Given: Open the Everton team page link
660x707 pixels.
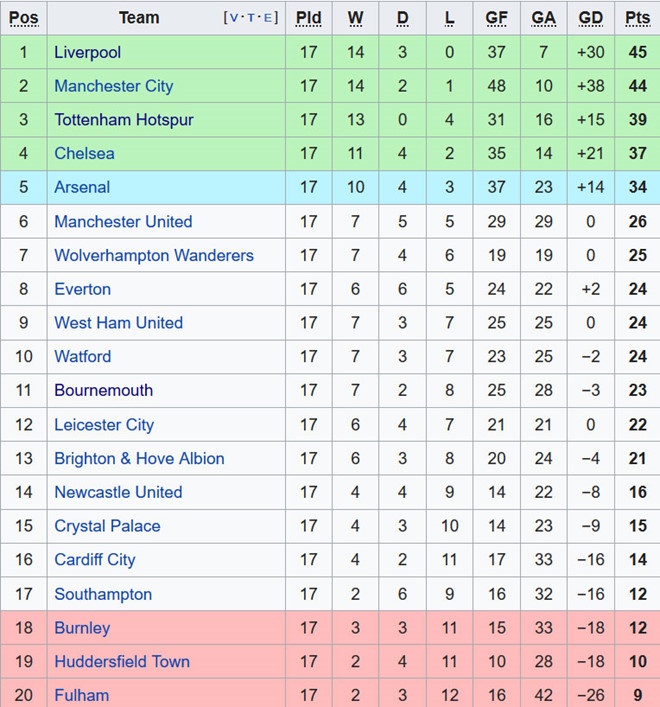Looking at the screenshot, I should pos(82,289).
